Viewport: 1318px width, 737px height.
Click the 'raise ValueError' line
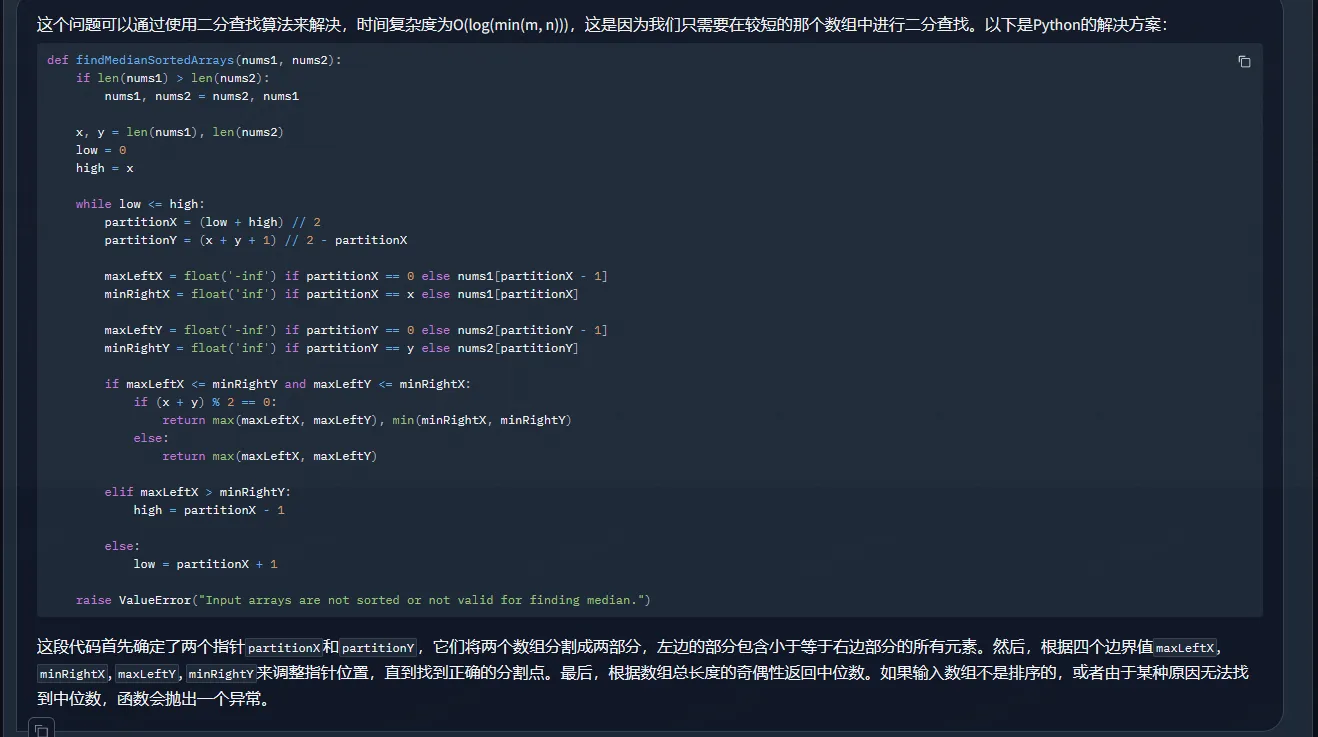pyautogui.click(x=363, y=600)
